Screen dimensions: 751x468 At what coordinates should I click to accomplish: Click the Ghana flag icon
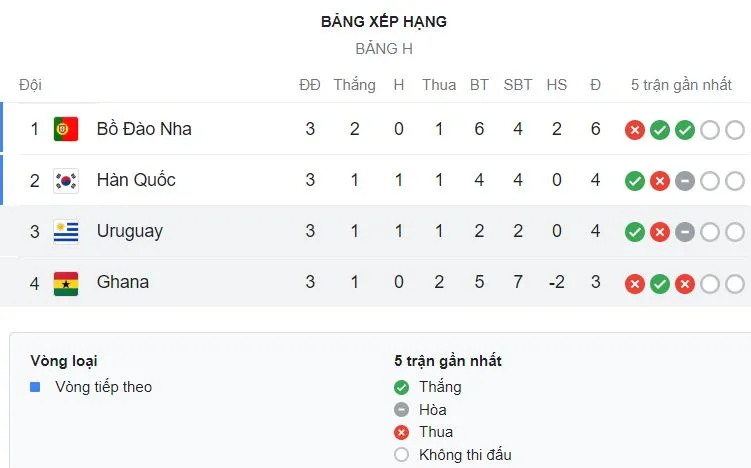coord(66,283)
